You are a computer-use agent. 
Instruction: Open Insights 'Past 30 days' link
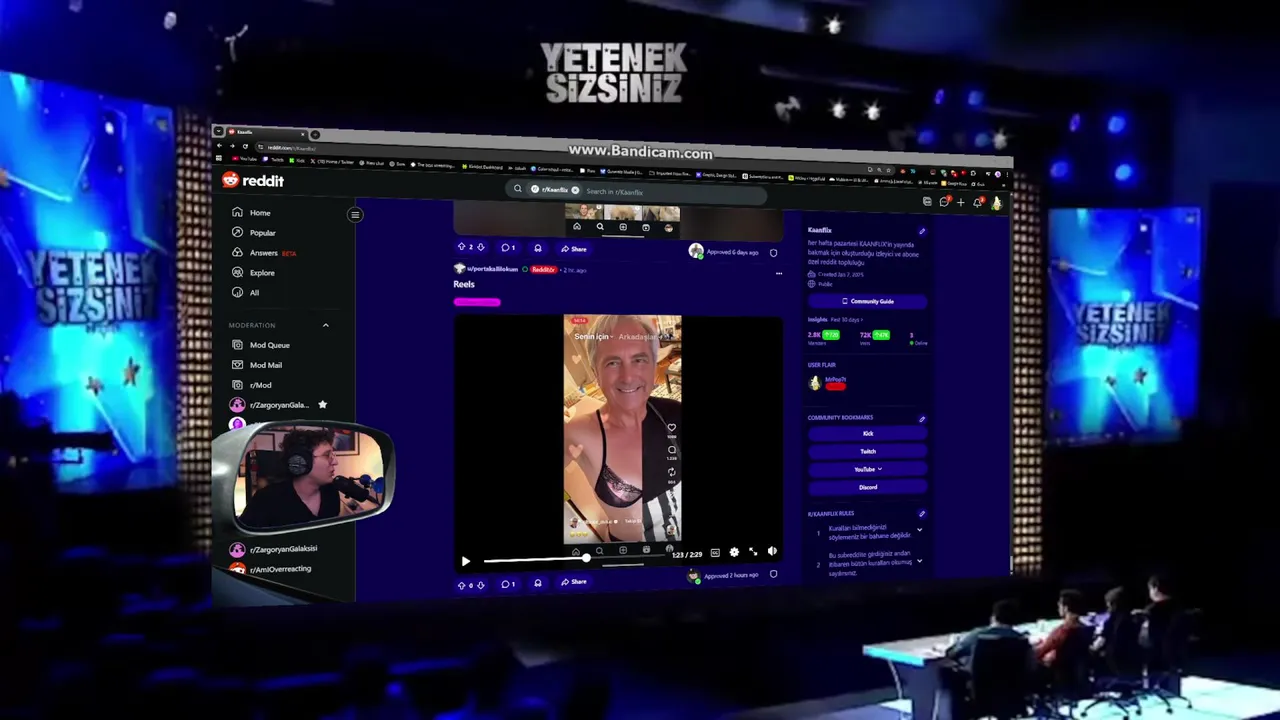click(845, 320)
